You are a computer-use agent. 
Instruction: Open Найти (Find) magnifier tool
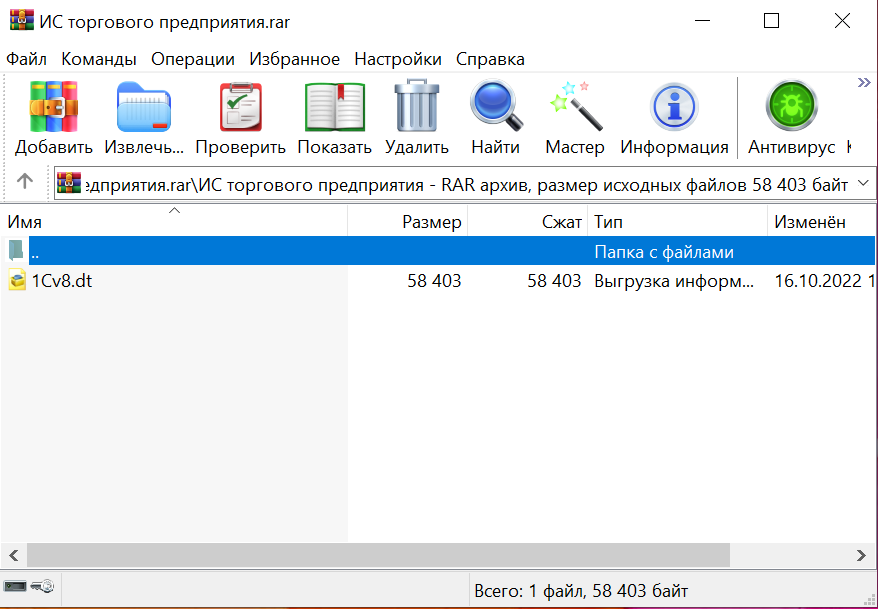[x=496, y=108]
